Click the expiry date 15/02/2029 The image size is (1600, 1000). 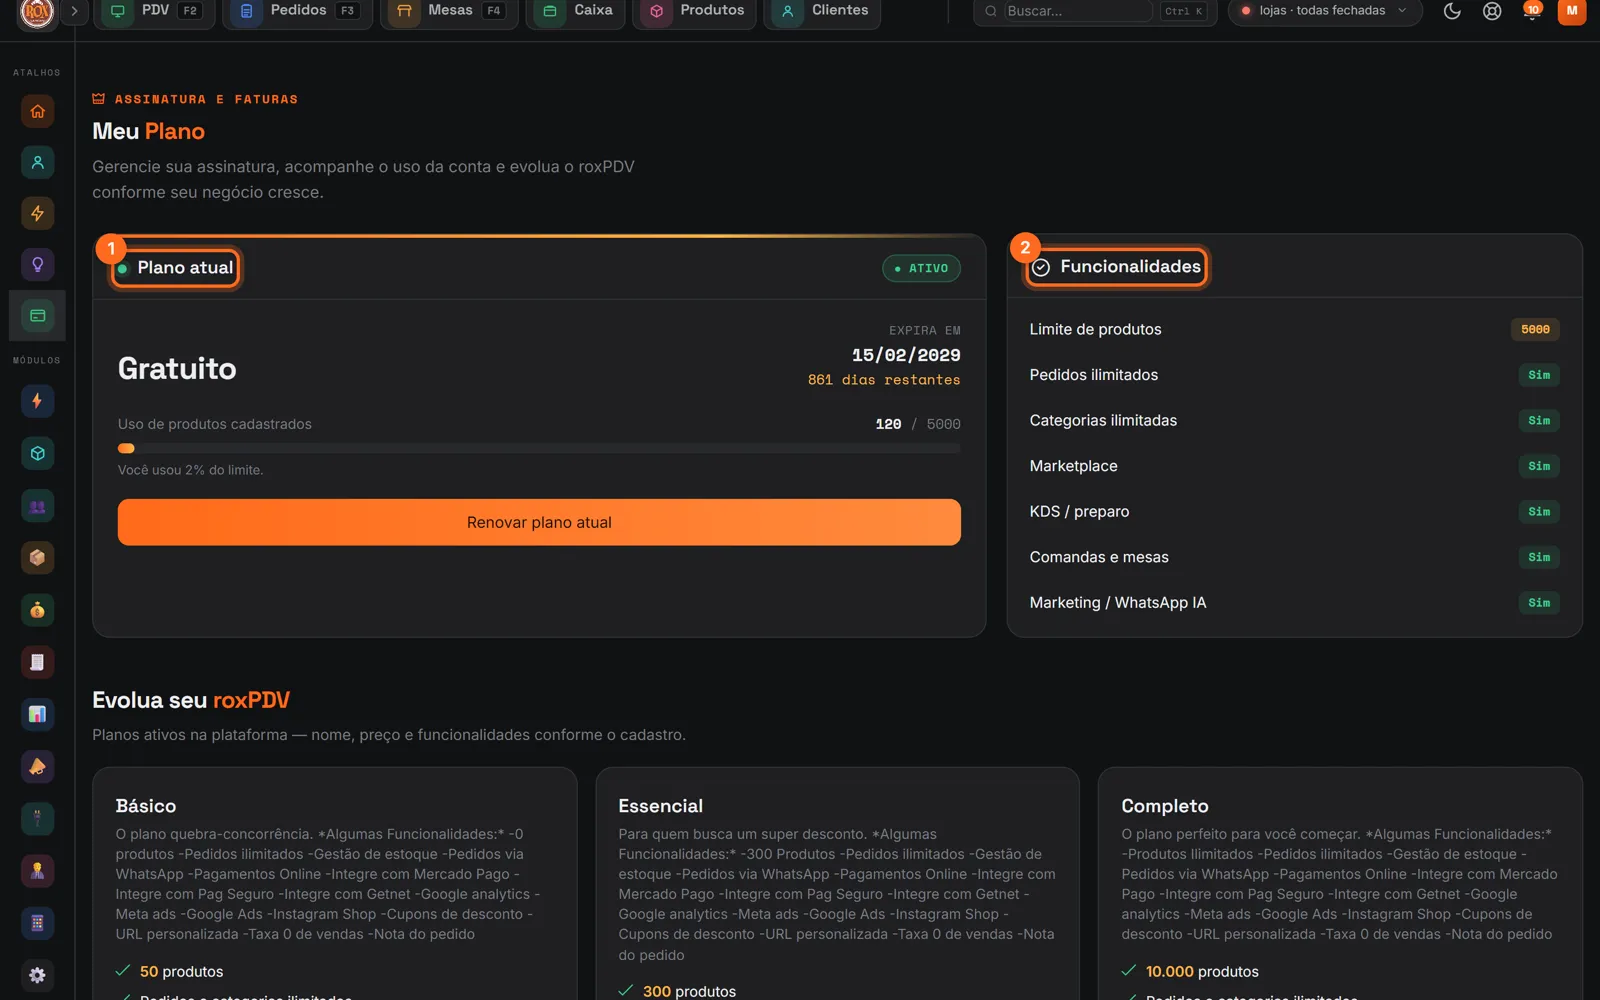[906, 355]
